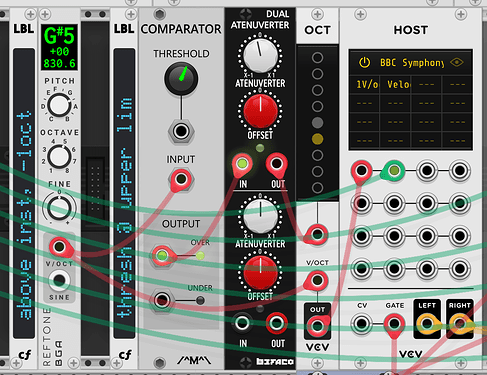Click the Host LEFT audio output jack
This screenshot has width=487, height=375.
point(427,323)
